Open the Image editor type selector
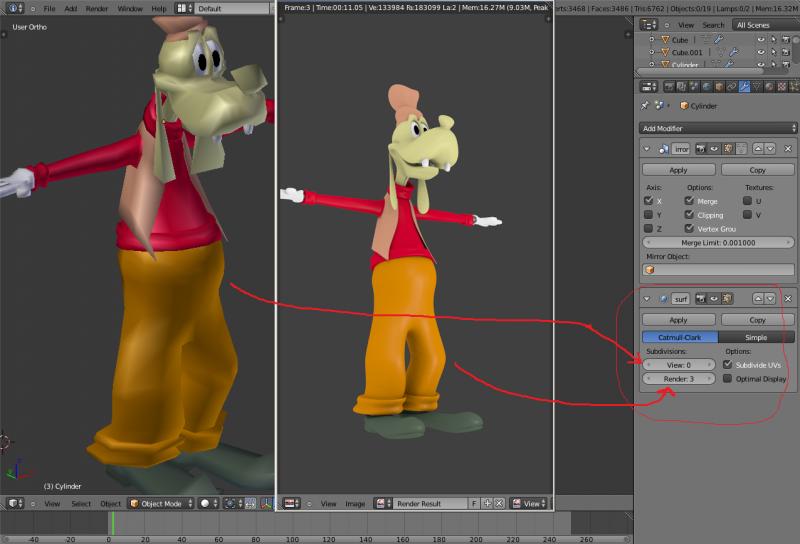 pyautogui.click(x=292, y=503)
